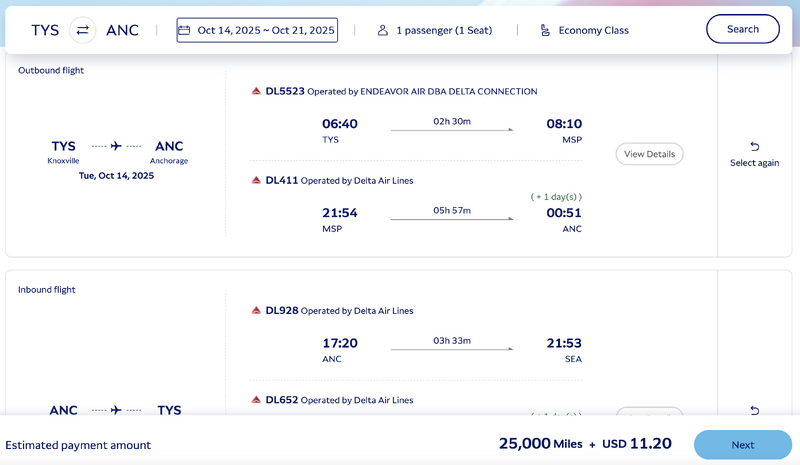
Task: Click the DL5523 flight number
Action: 285,91
